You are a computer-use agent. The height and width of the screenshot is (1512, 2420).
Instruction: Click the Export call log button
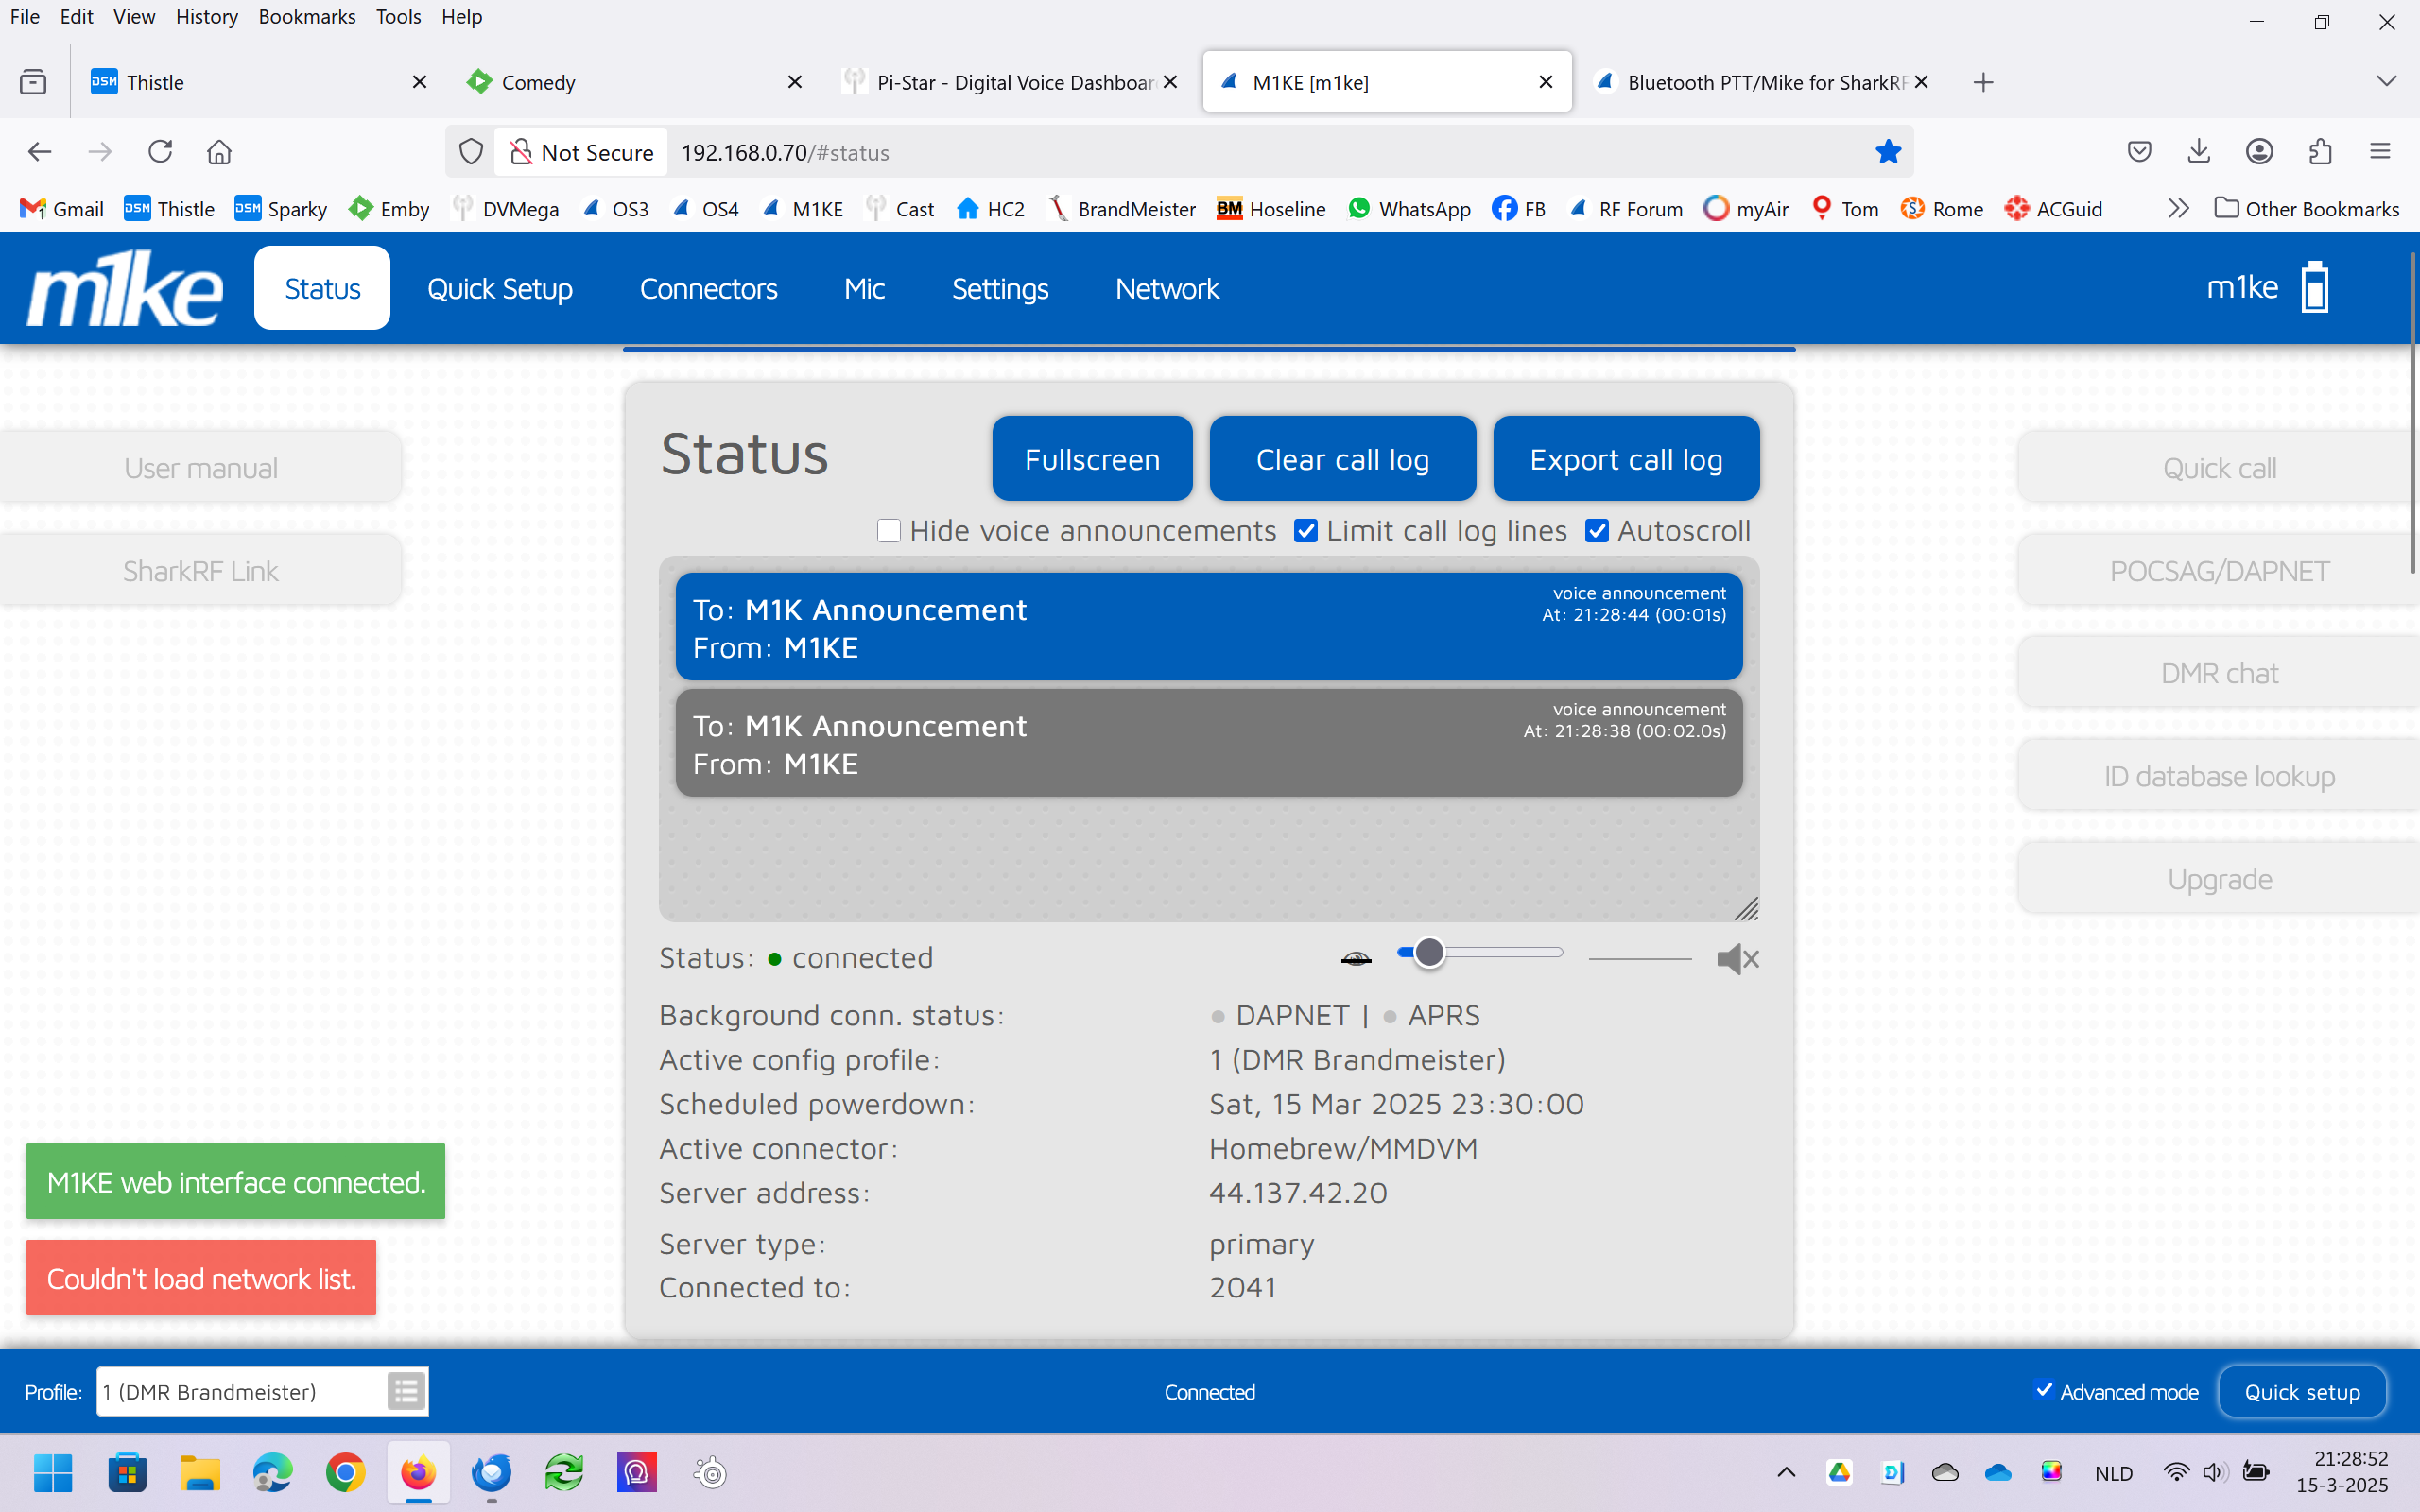[x=1625, y=459]
